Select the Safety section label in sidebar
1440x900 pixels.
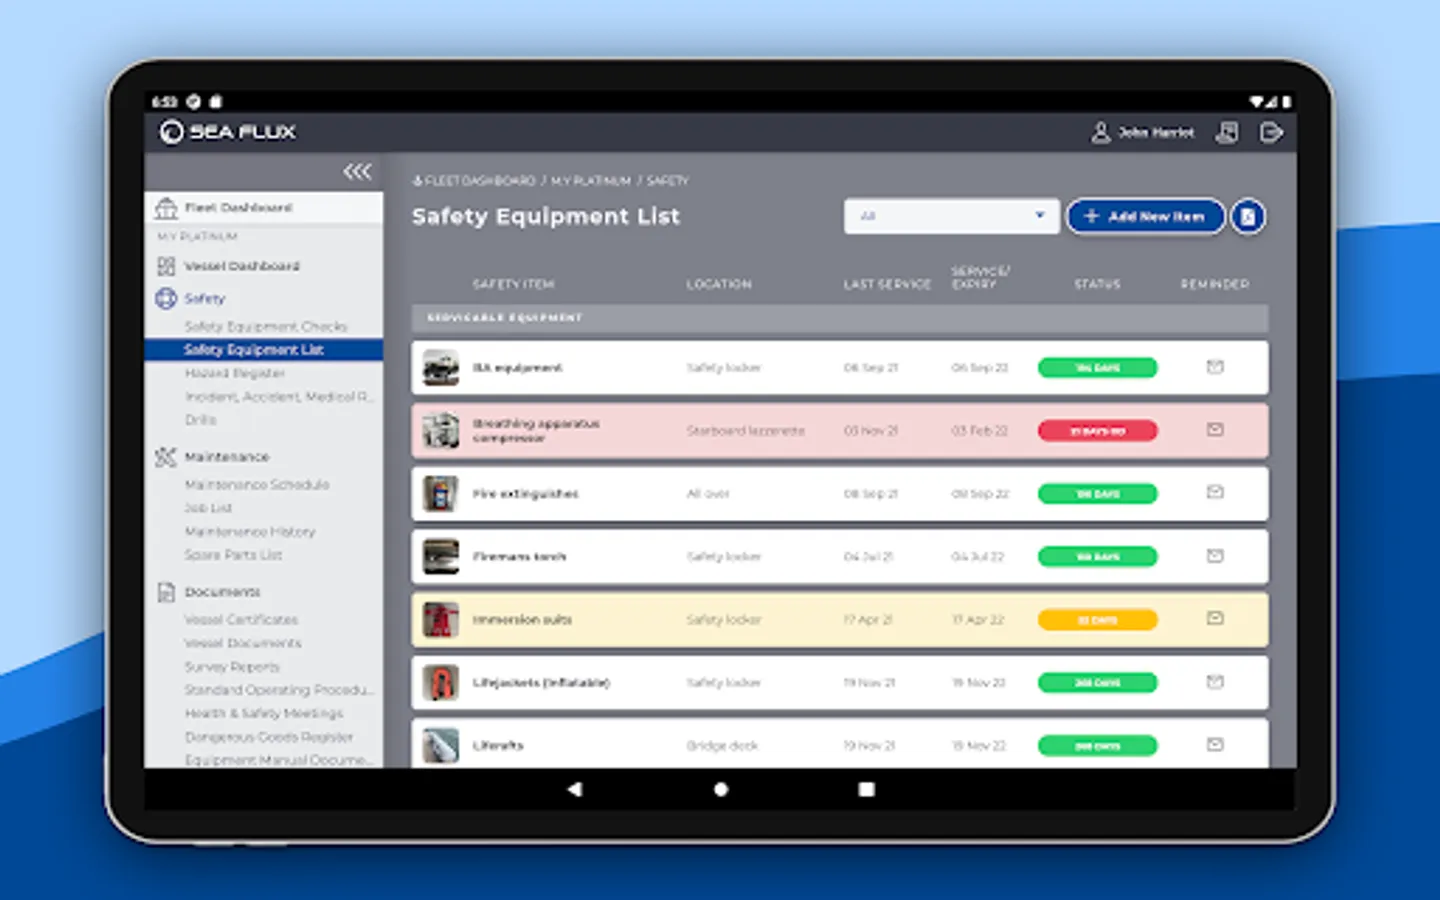(205, 298)
